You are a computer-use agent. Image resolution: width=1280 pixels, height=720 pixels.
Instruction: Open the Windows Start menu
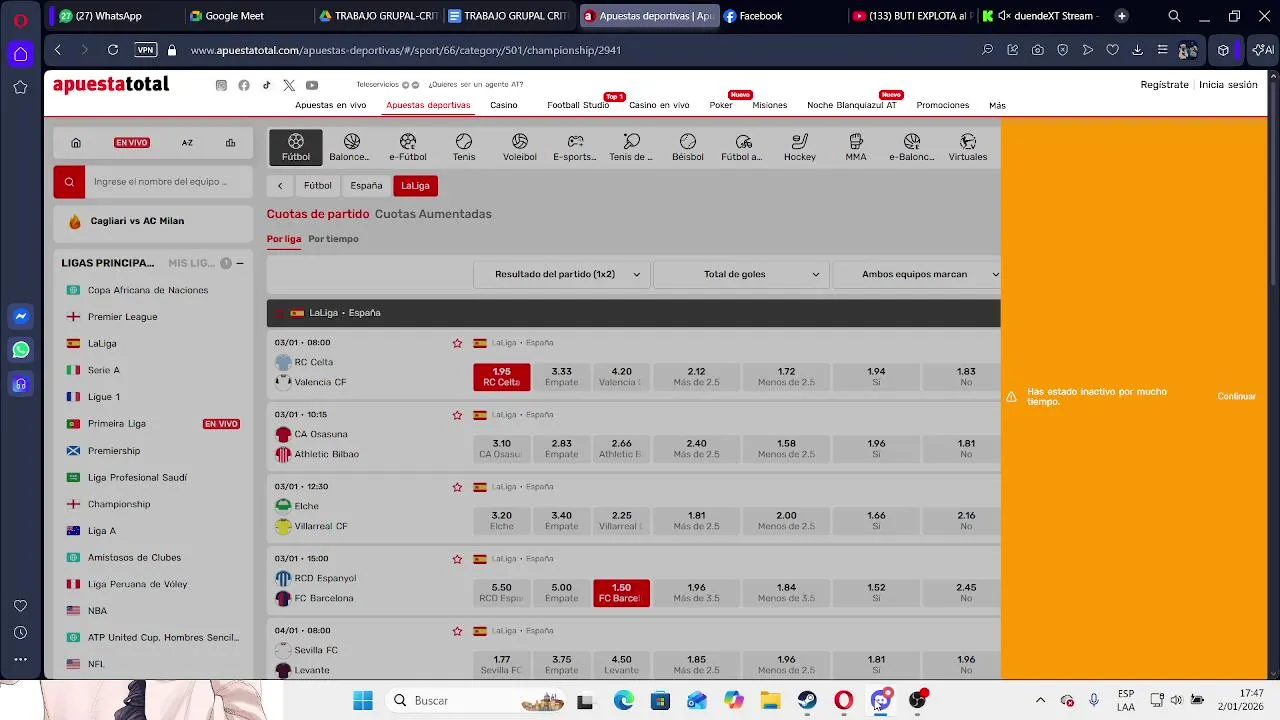363,700
